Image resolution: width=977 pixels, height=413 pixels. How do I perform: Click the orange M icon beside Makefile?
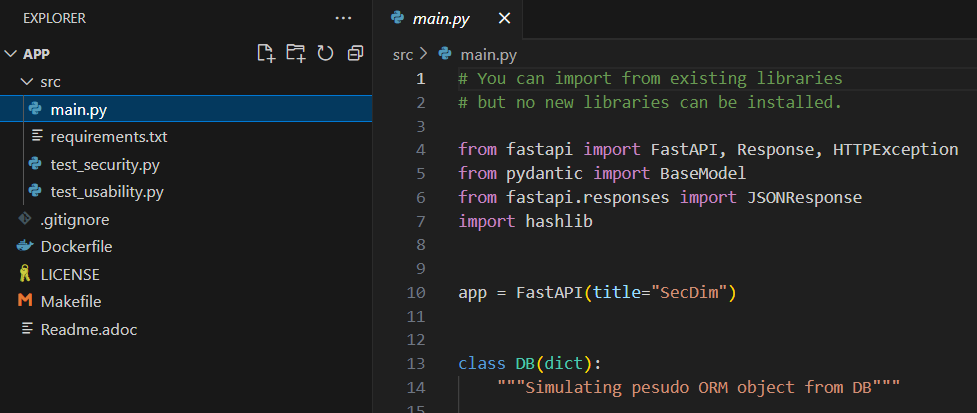[x=25, y=301]
